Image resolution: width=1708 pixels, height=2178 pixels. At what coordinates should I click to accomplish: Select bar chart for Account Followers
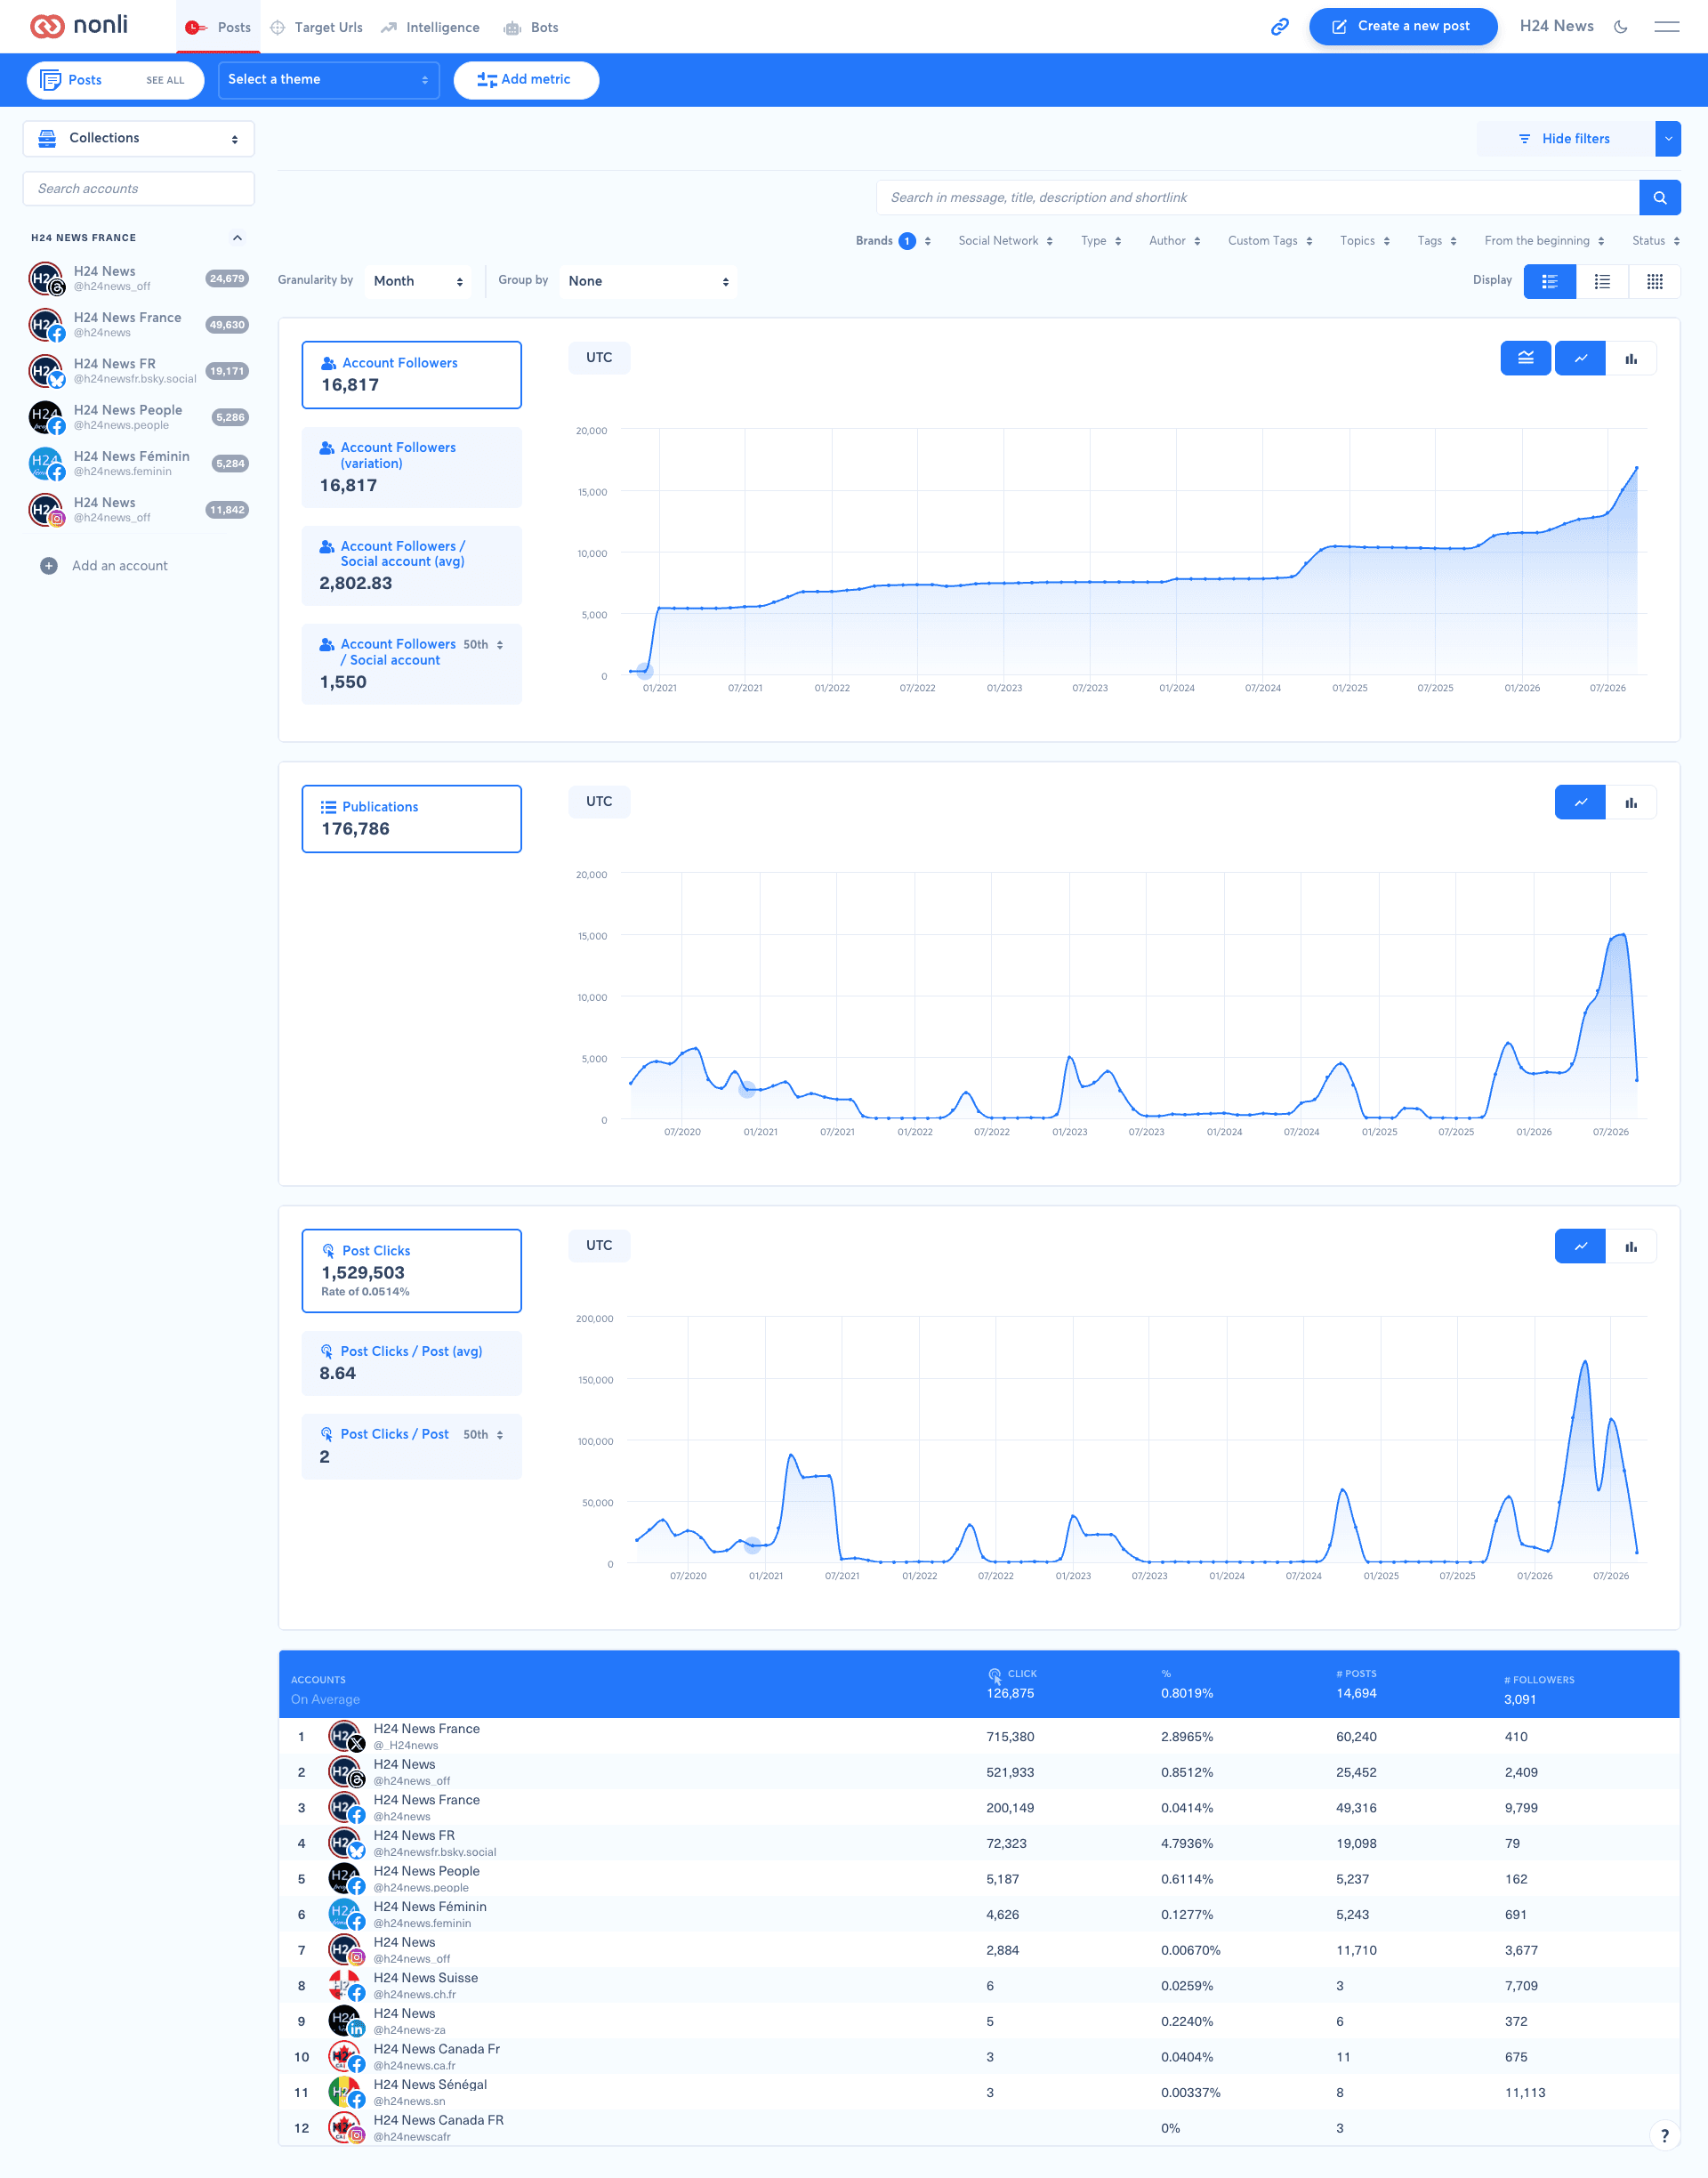(1631, 358)
